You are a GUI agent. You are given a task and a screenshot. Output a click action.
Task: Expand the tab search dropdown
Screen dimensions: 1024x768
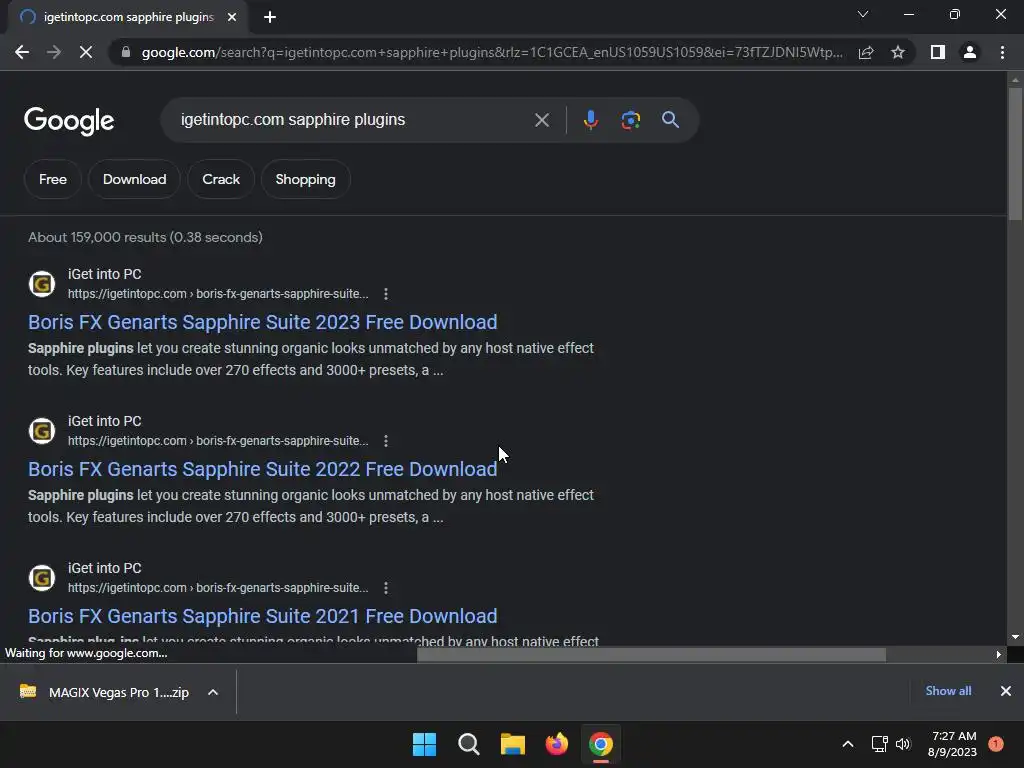click(x=863, y=14)
